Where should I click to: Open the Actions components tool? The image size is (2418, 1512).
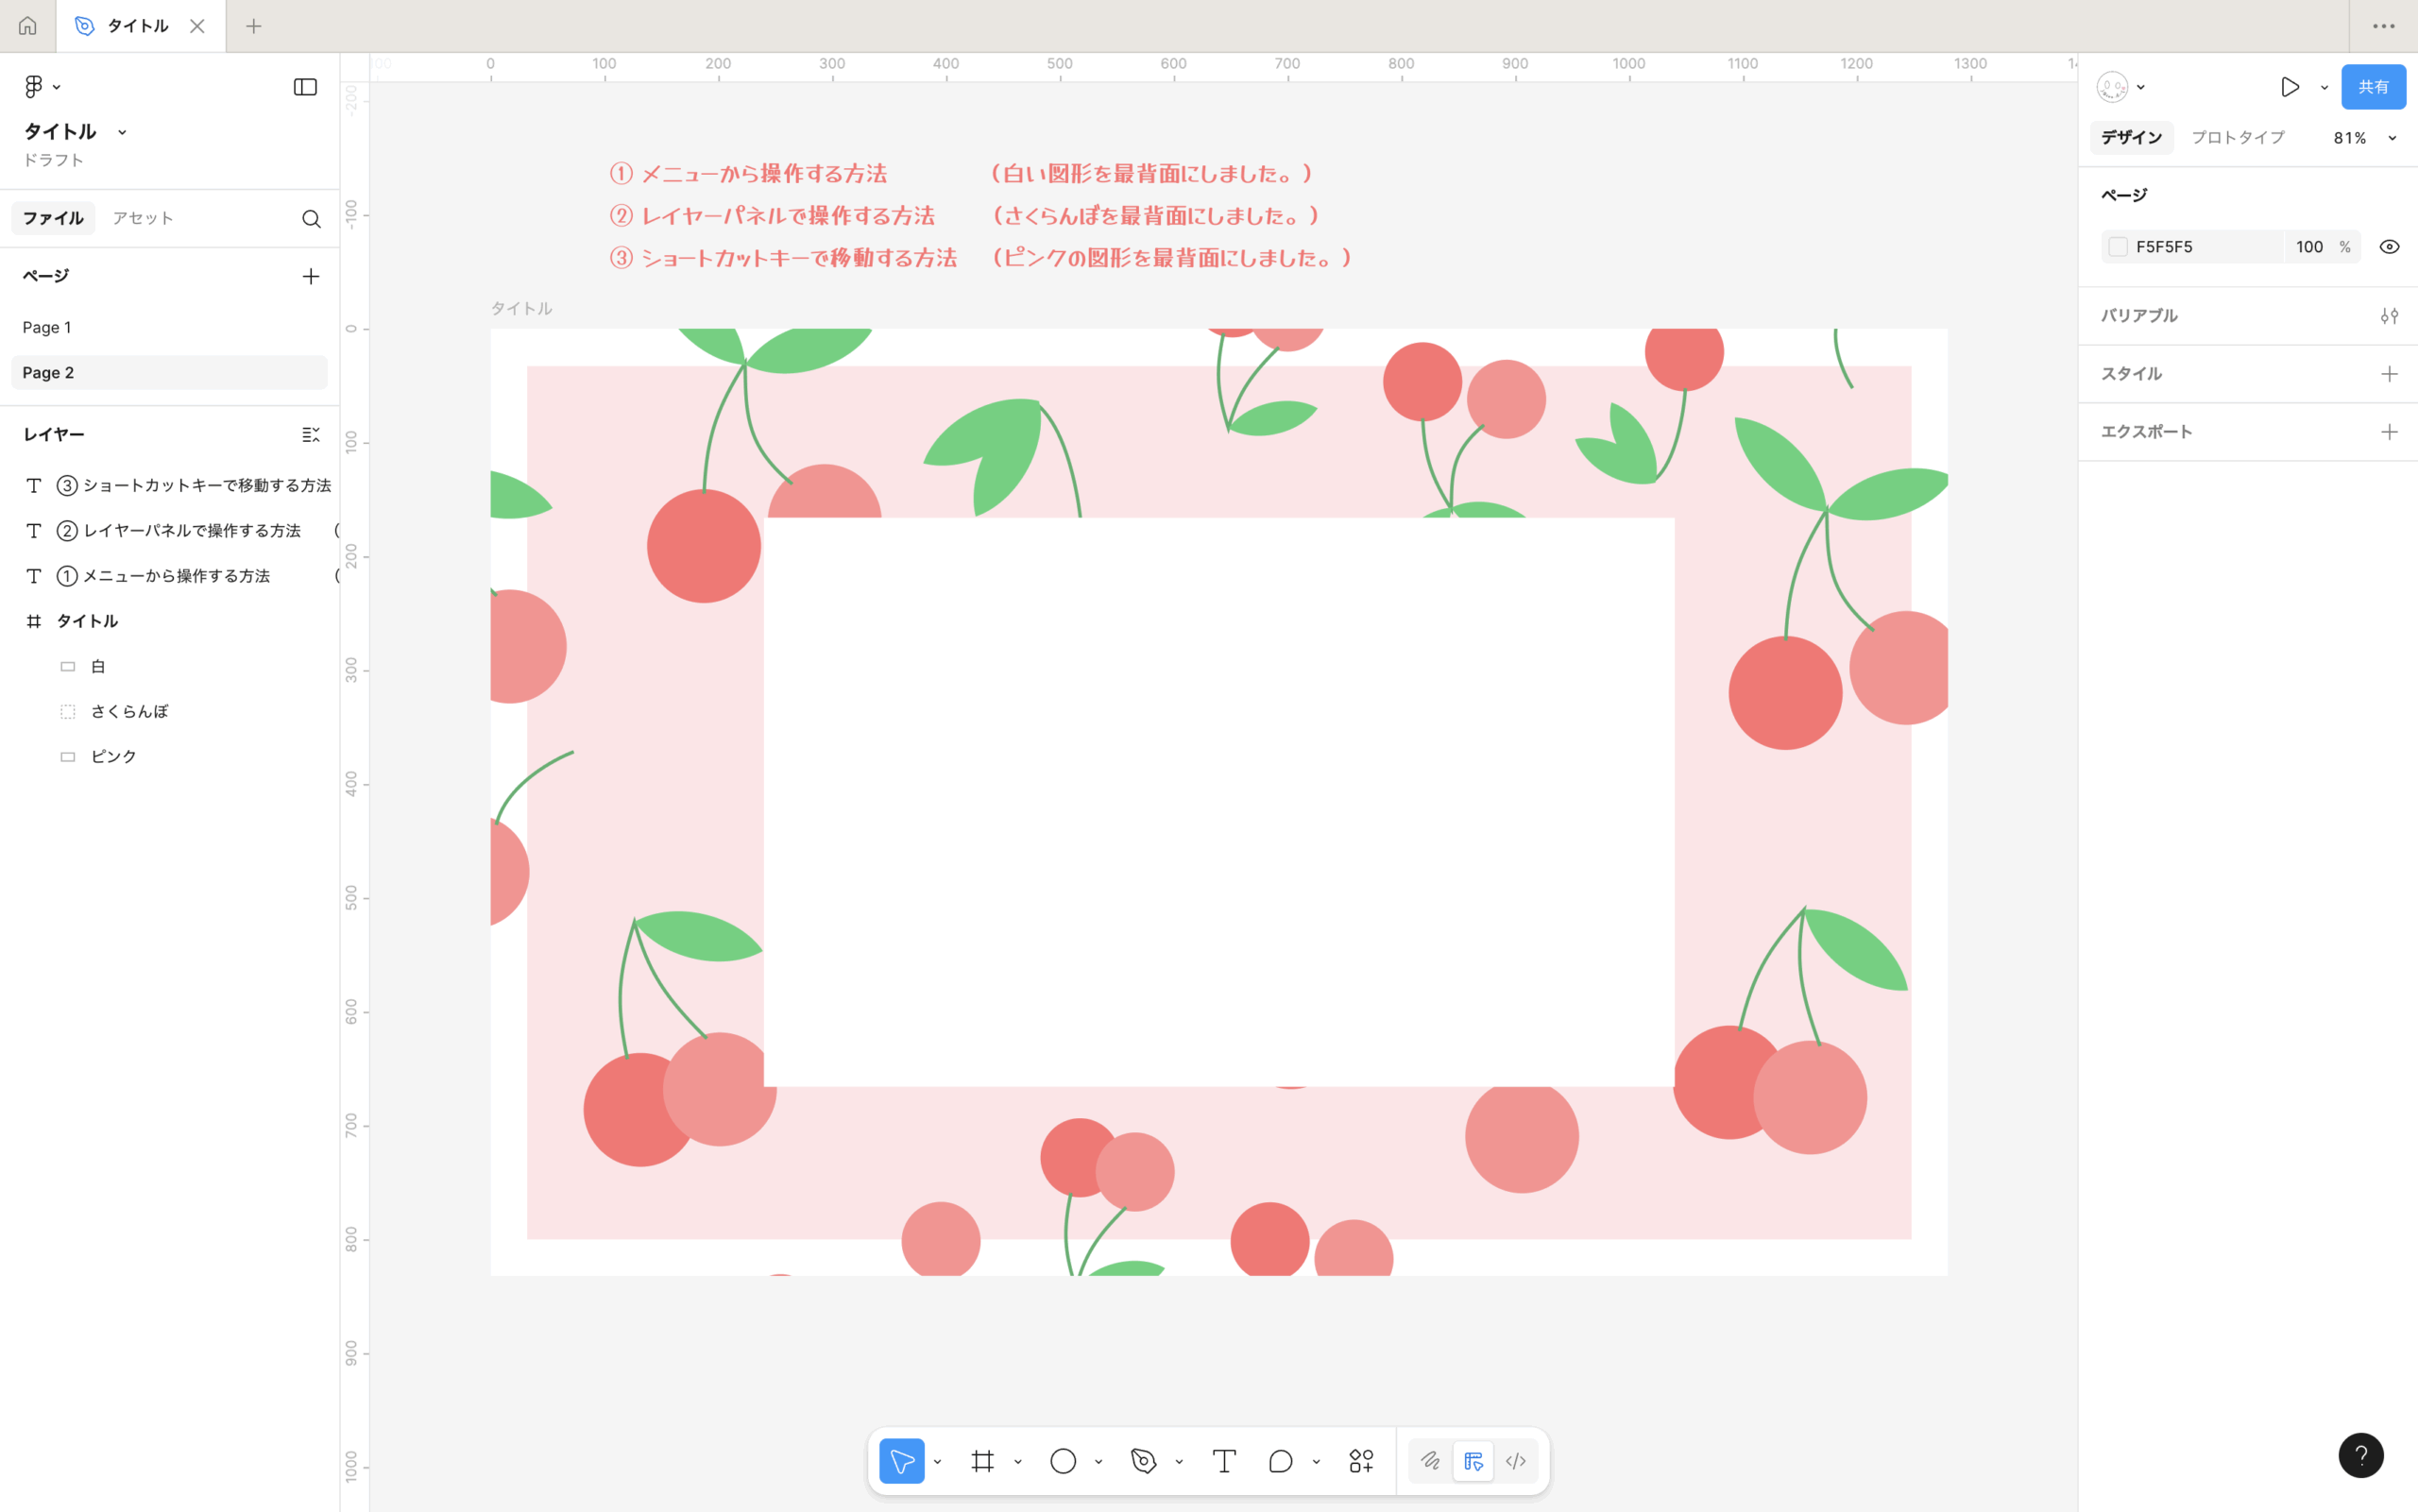click(1360, 1461)
